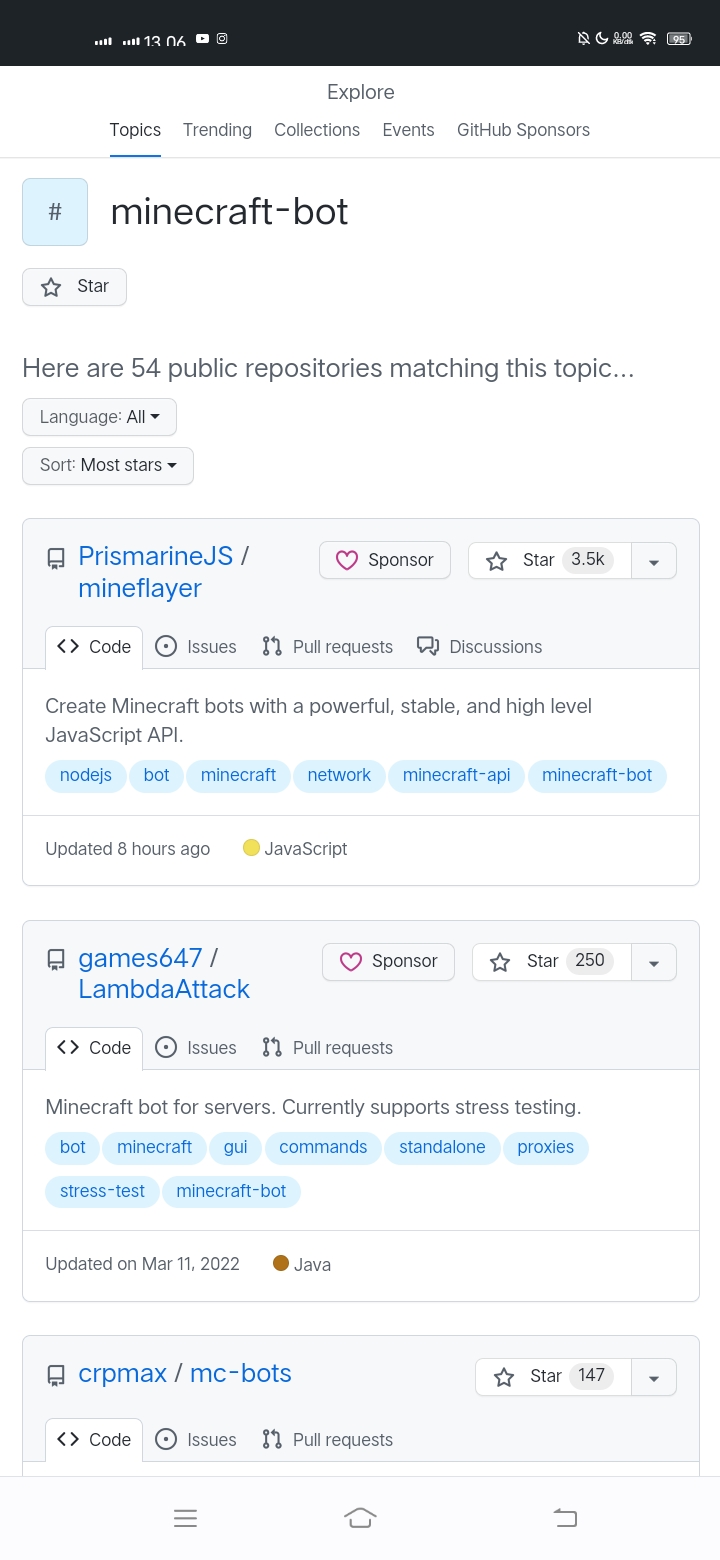Click the yellow JavaScript language color dot
Image resolution: width=720 pixels, height=1560 pixels.
click(251, 847)
